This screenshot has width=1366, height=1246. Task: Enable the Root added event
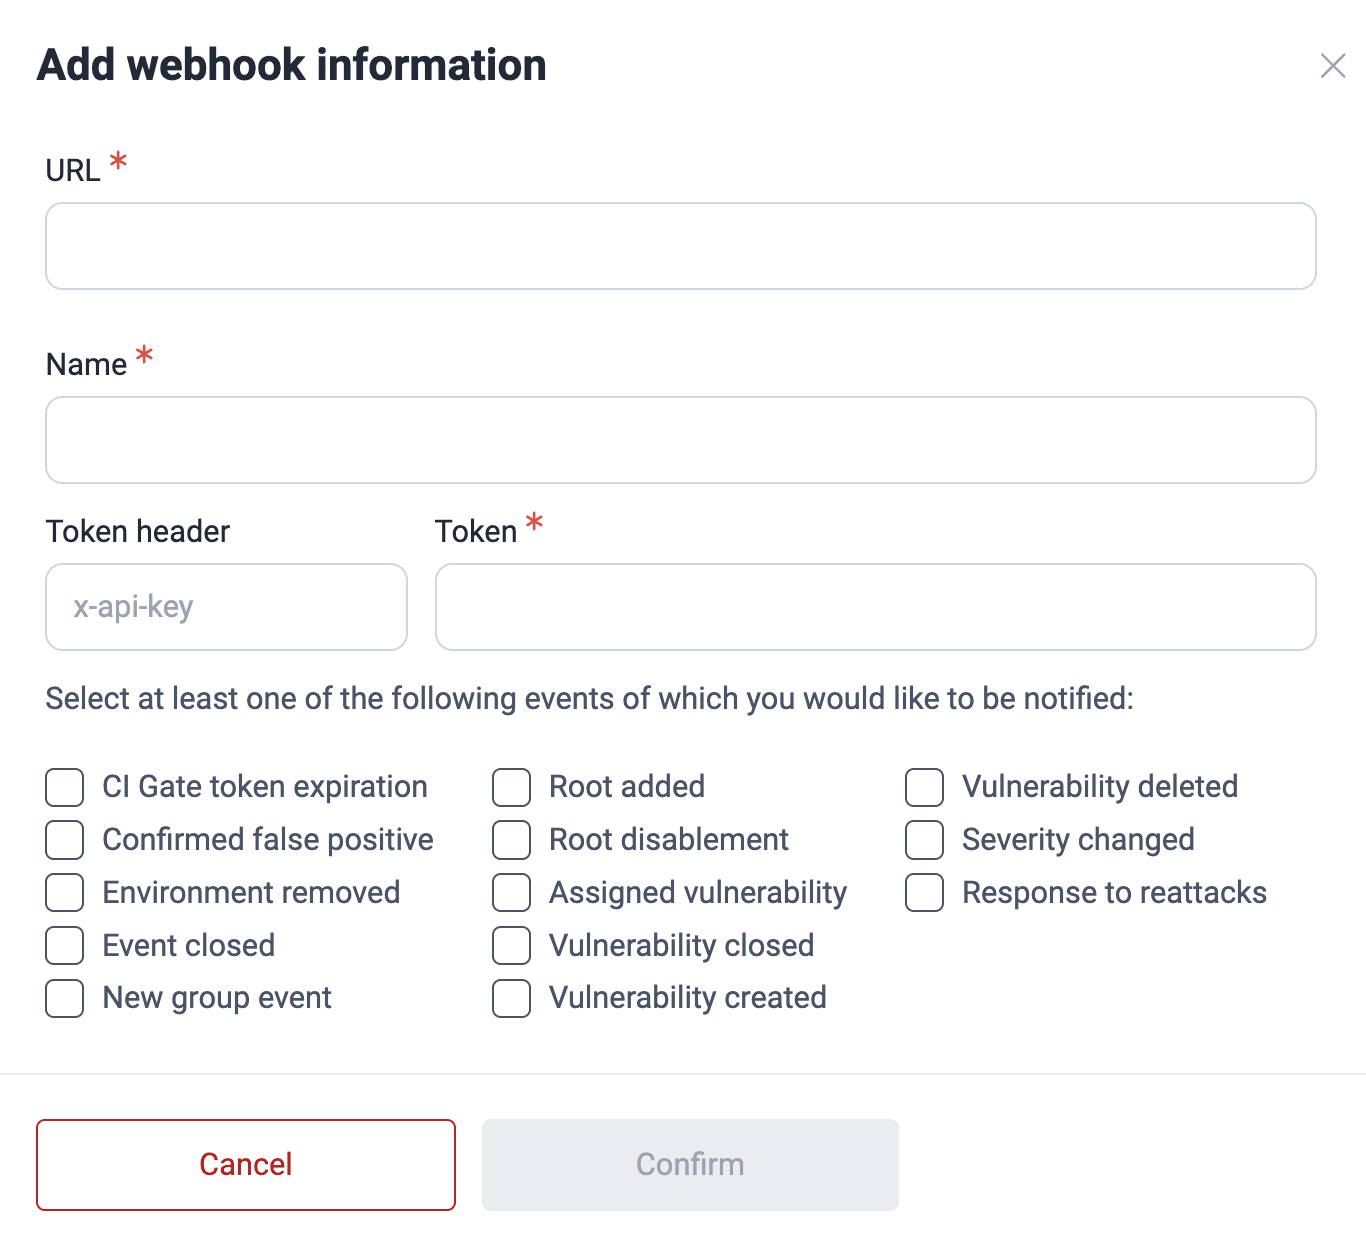[x=511, y=787]
